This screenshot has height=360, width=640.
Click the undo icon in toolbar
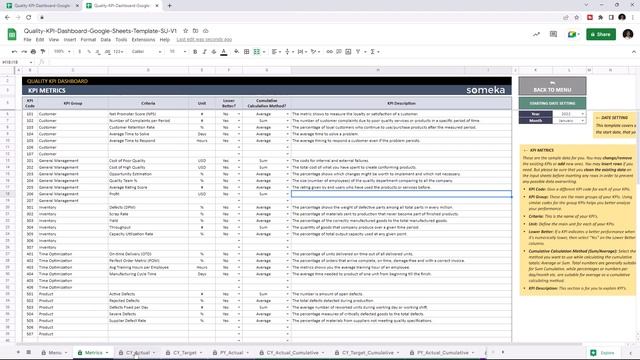(14, 52)
